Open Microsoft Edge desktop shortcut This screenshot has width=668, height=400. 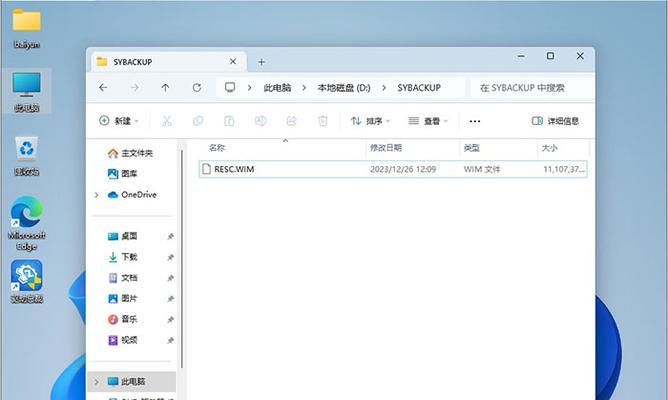pos(26,222)
